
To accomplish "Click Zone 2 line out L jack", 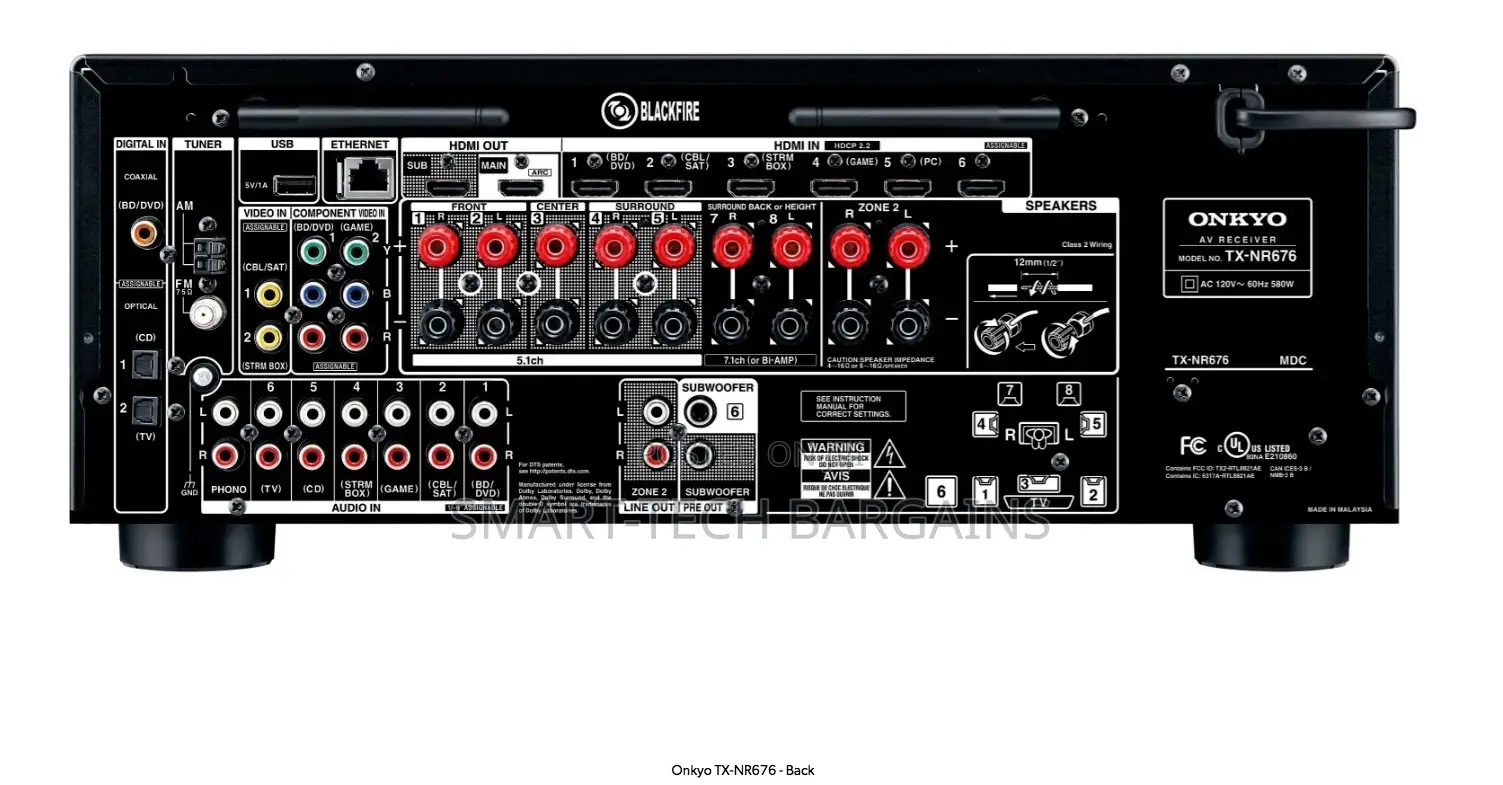I will tap(657, 411).
